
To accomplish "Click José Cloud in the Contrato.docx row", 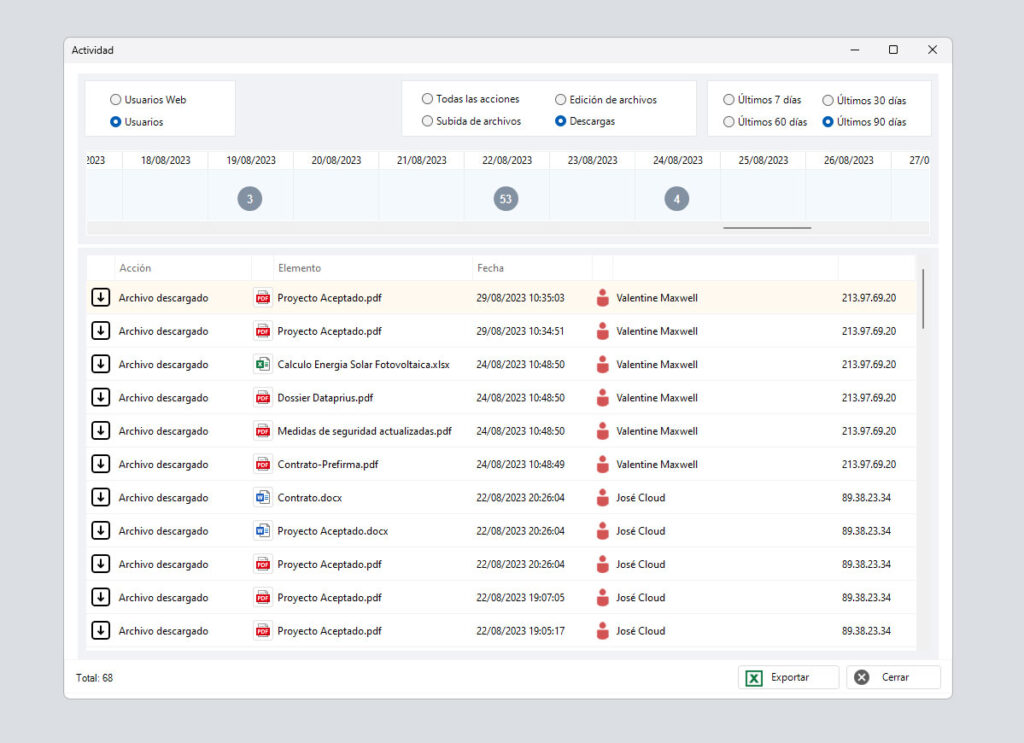I will [x=641, y=498].
